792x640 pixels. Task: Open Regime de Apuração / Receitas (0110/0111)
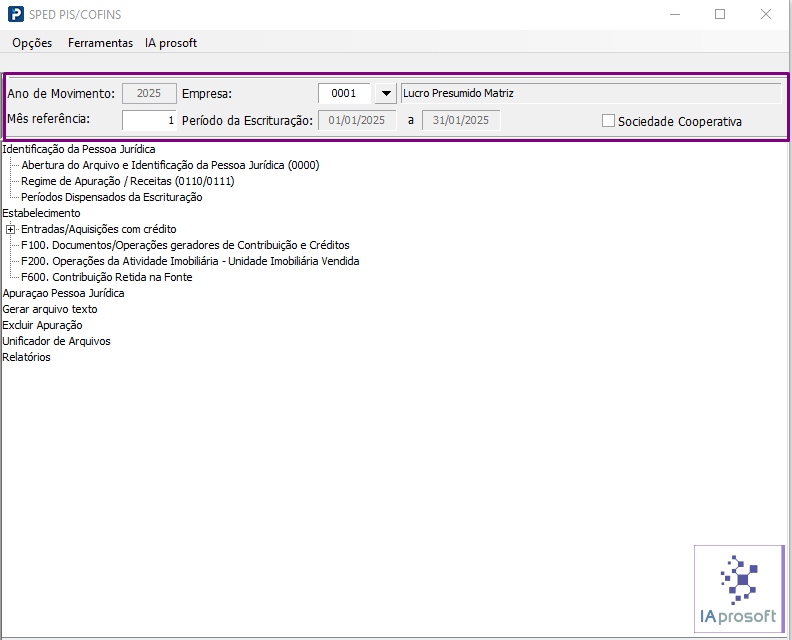128,181
